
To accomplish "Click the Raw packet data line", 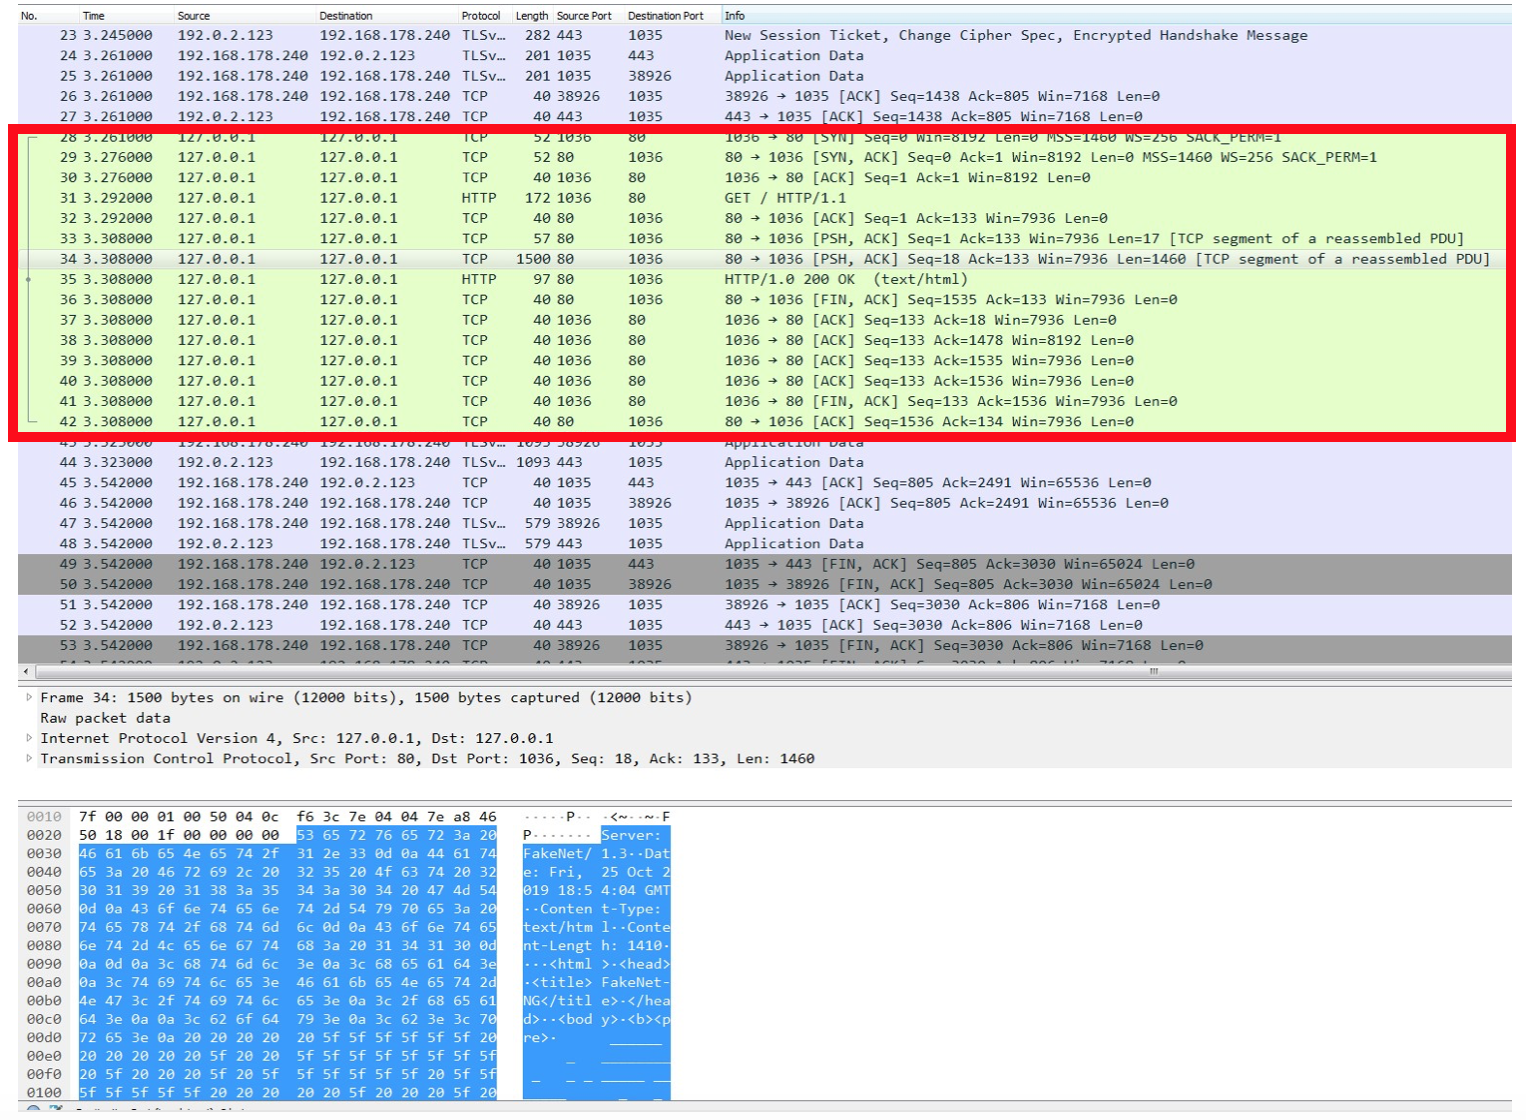I will point(105,718).
